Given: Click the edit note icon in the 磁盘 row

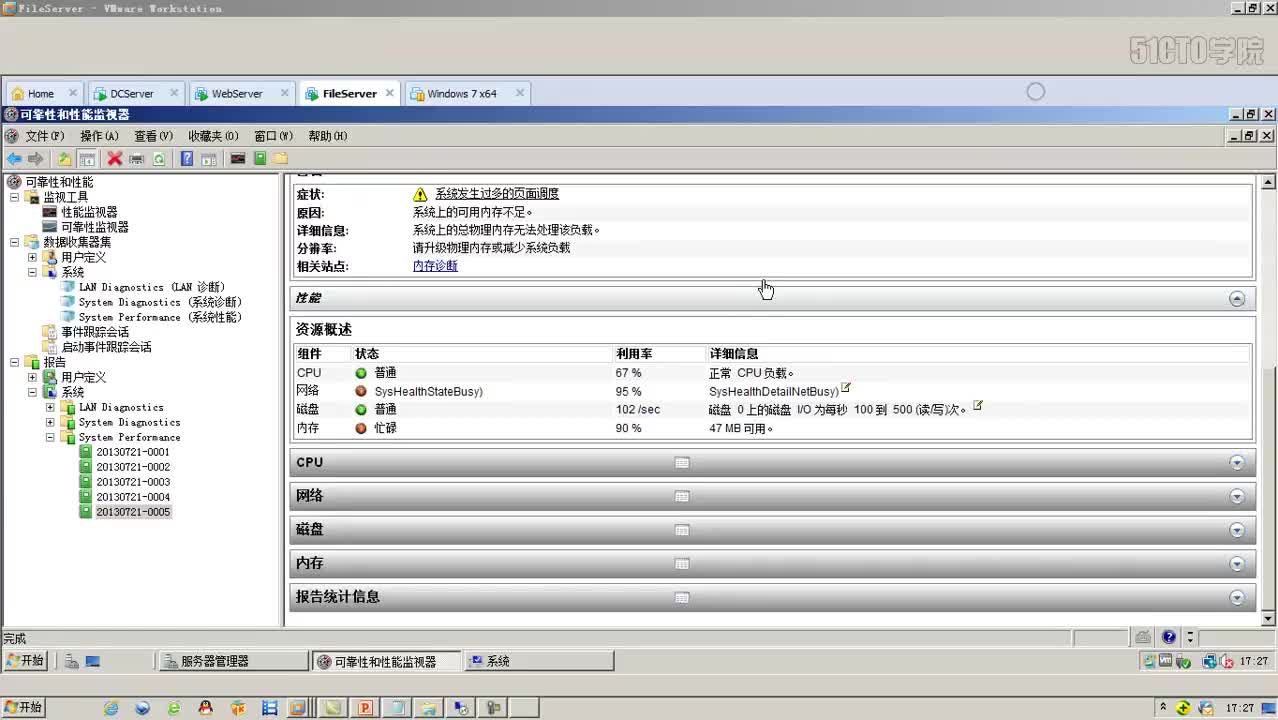Looking at the screenshot, I should (978, 406).
